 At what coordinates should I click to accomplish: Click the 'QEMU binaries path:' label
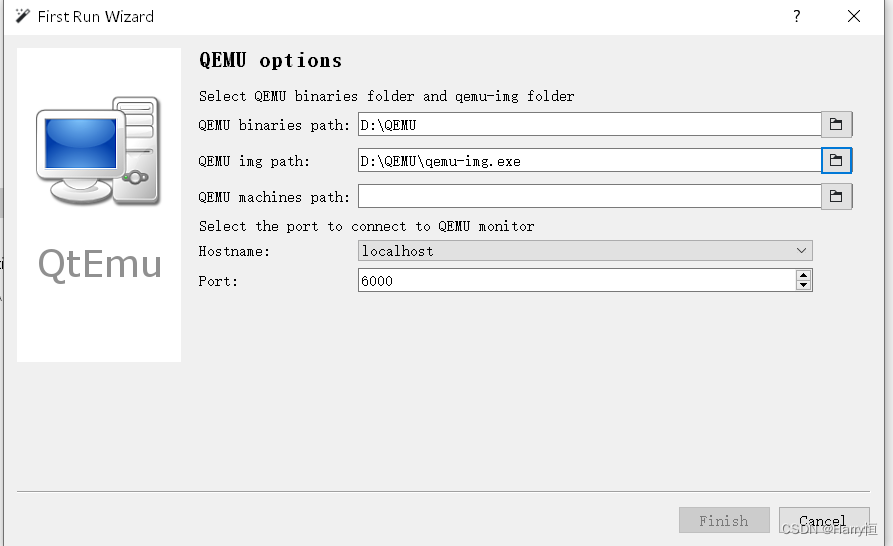[274, 125]
